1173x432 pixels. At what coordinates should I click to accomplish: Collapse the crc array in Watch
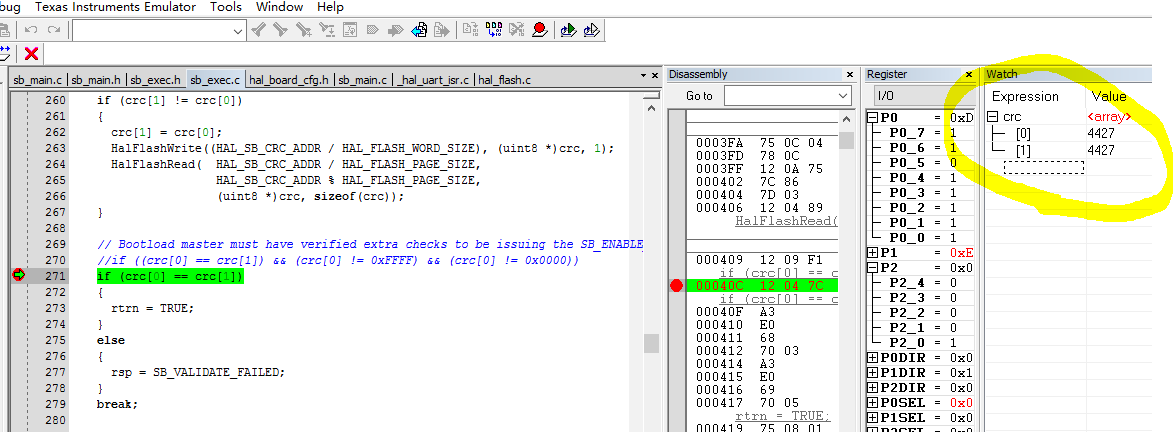click(993, 117)
